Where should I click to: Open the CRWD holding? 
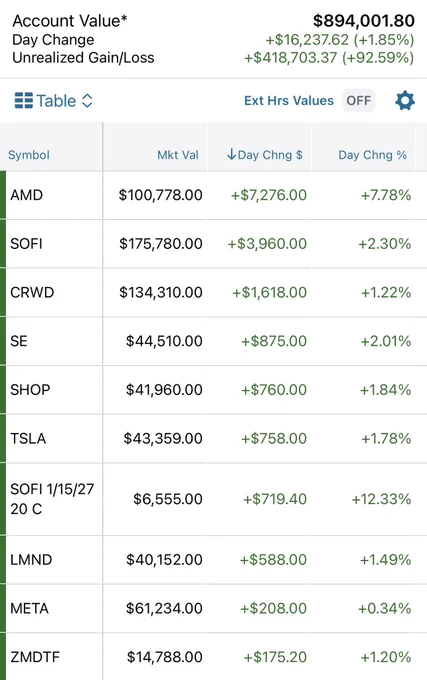tap(213, 292)
